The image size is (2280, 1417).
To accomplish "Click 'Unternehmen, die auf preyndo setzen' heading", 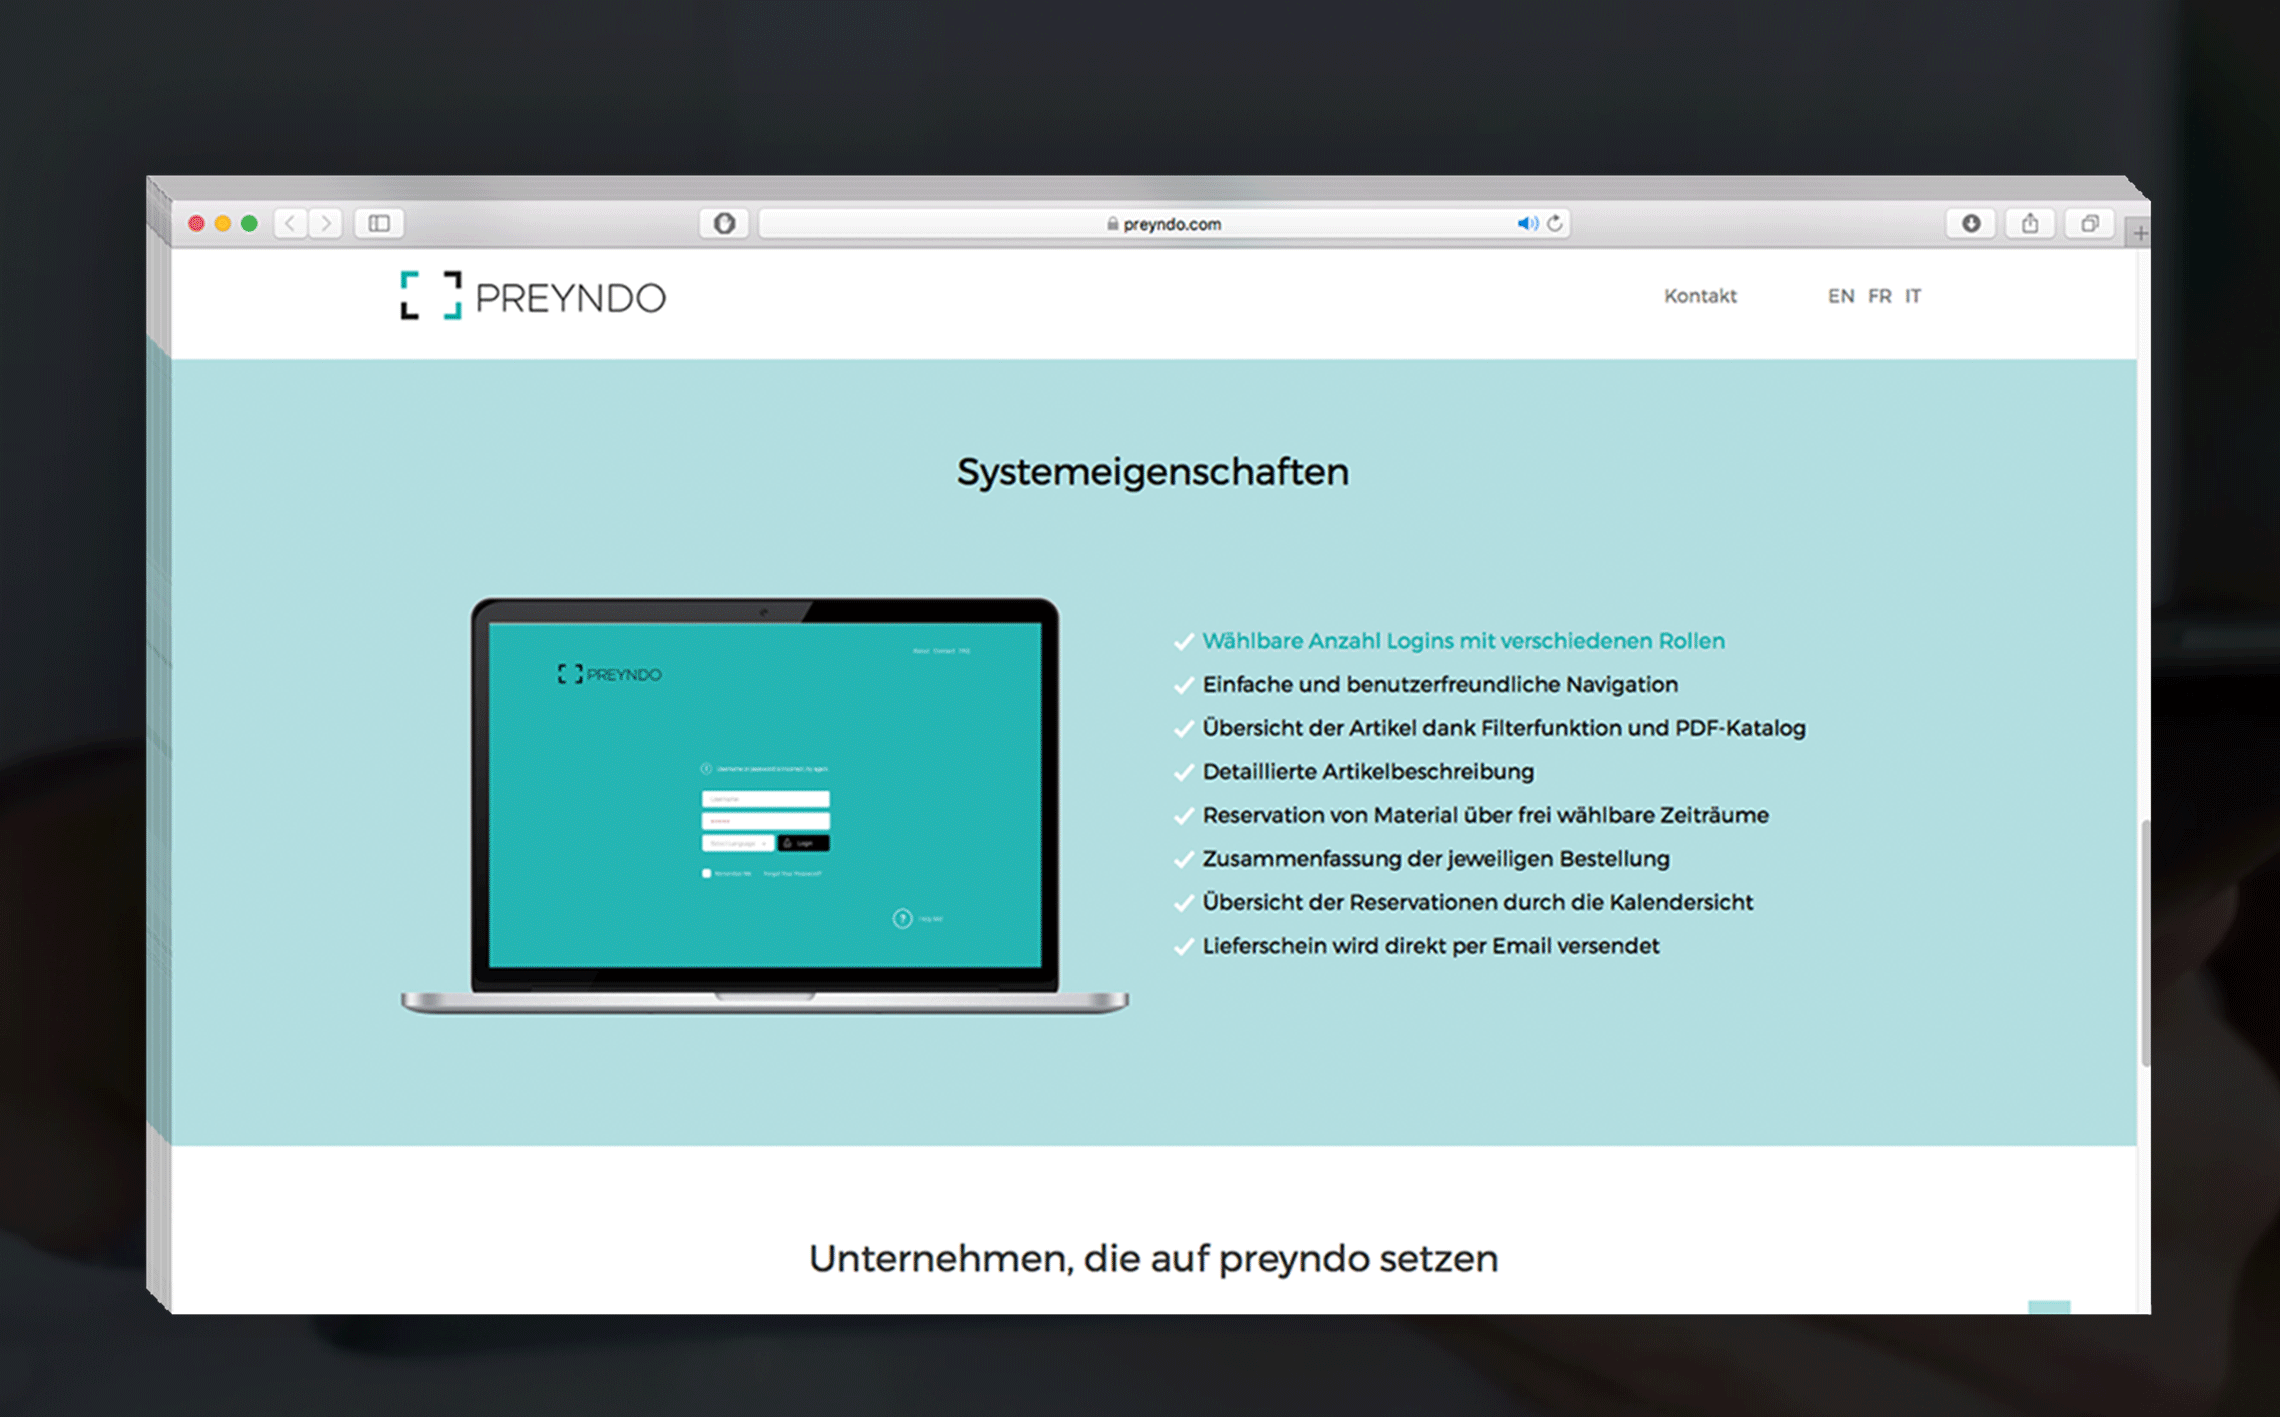I will [x=1153, y=1259].
